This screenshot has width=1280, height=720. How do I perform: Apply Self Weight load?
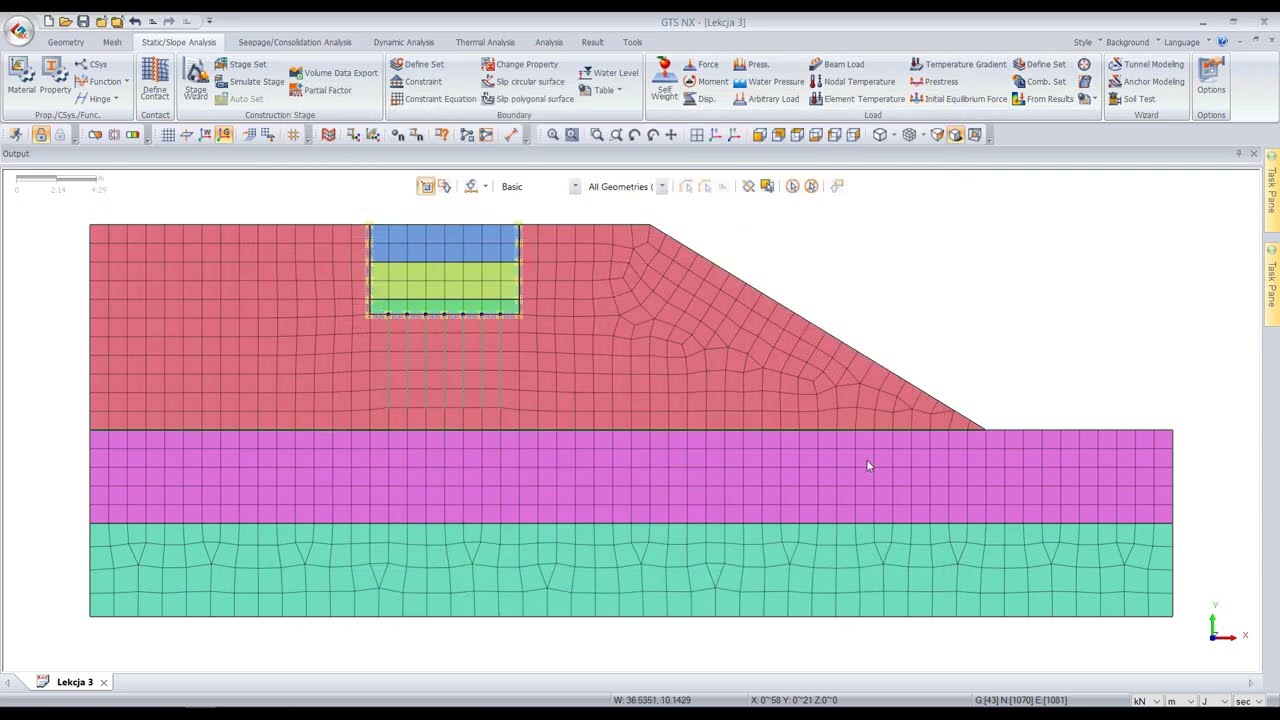click(x=664, y=79)
